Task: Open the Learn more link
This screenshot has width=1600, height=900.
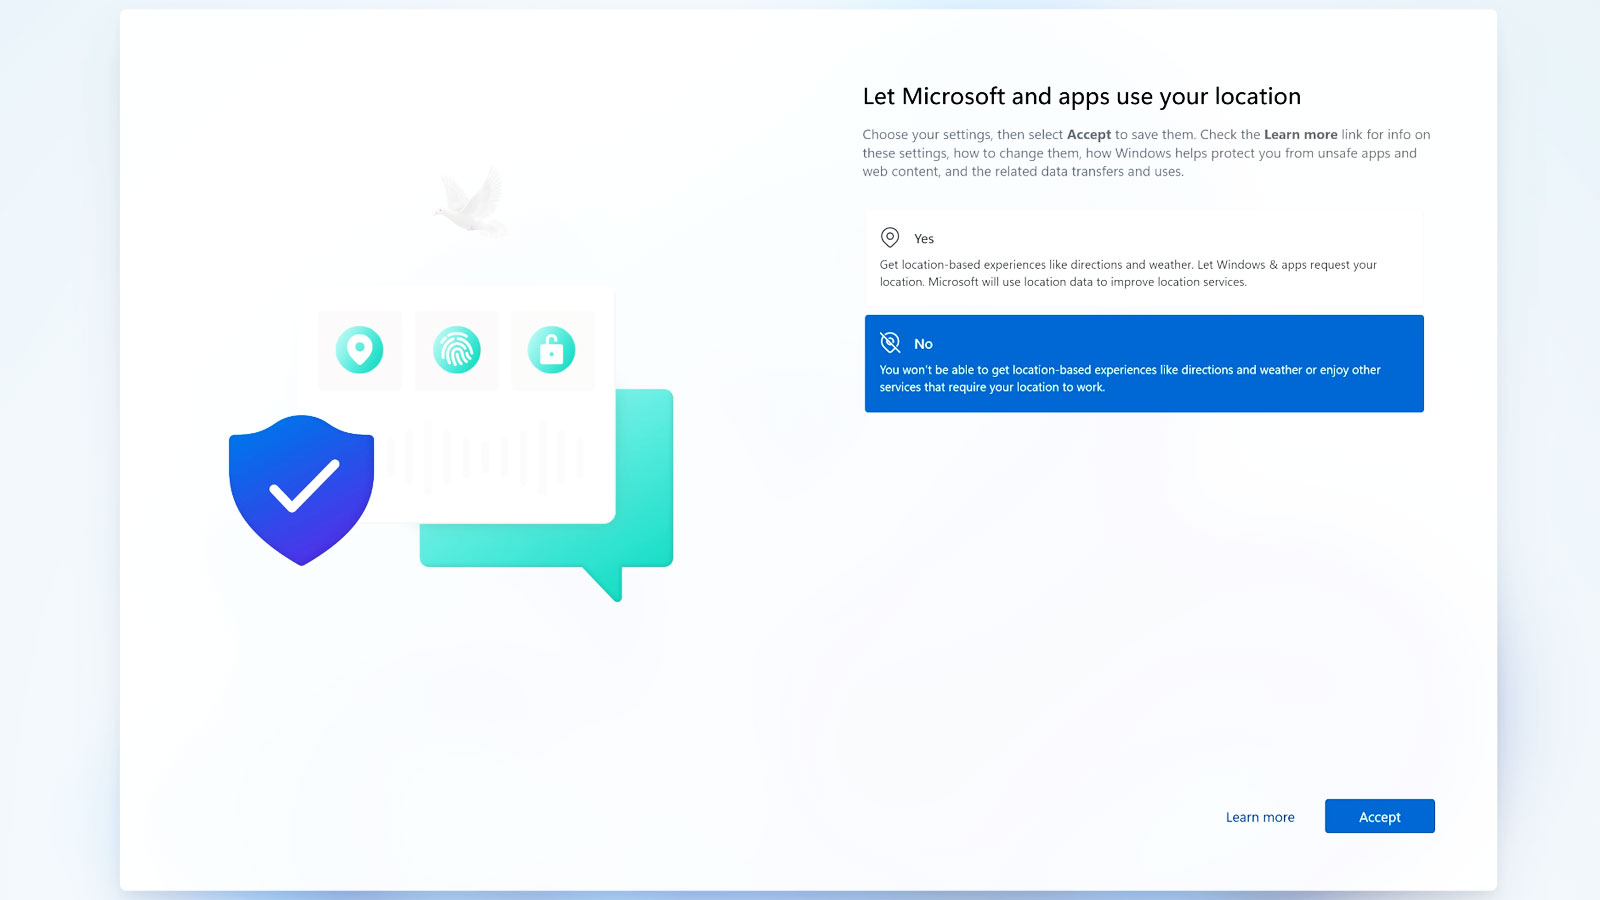Action: 1260,817
